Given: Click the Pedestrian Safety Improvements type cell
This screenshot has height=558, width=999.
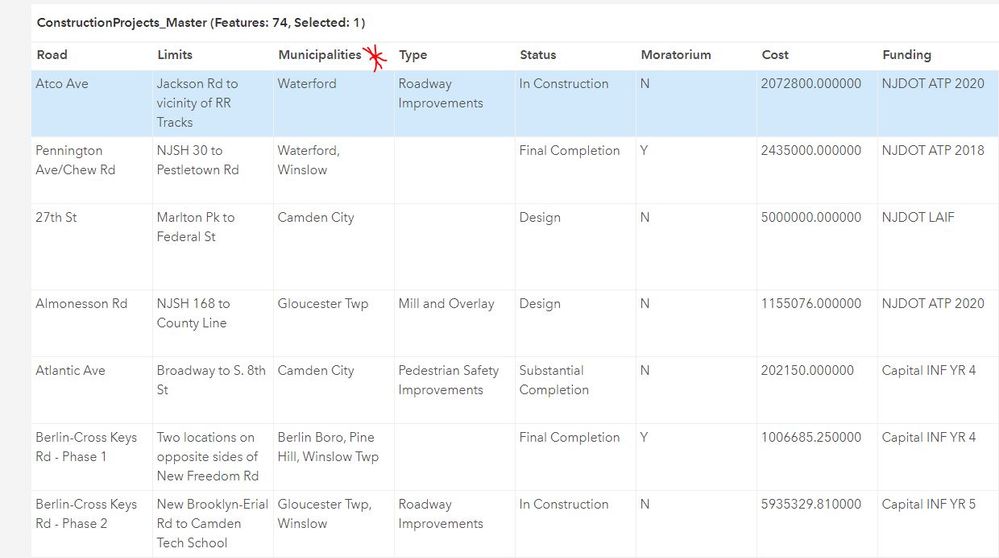Looking at the screenshot, I should [x=448, y=380].
